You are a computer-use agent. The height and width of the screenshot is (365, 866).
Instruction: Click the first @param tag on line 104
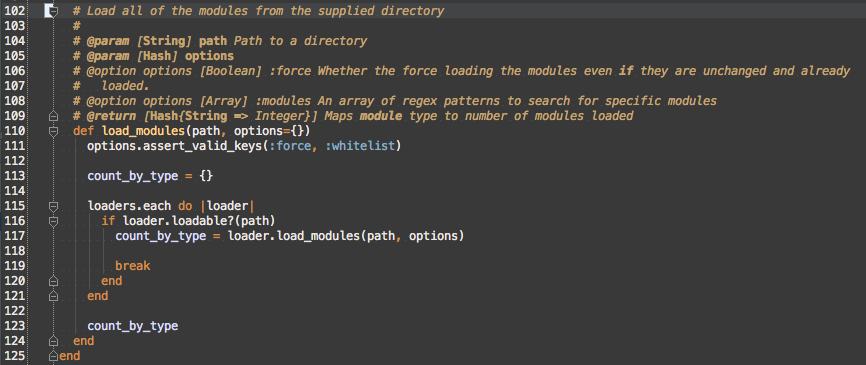tap(102, 41)
